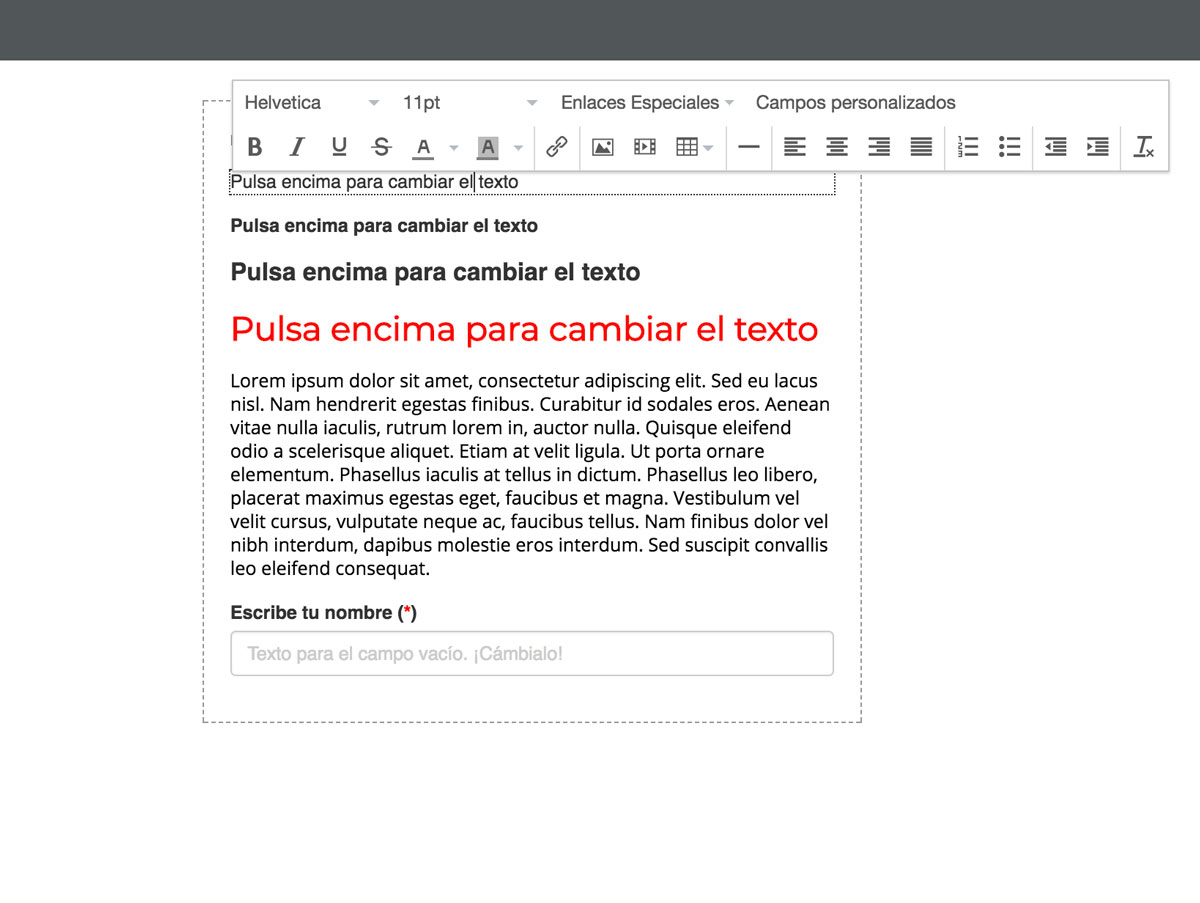Increase the paragraph indent

point(1097,147)
